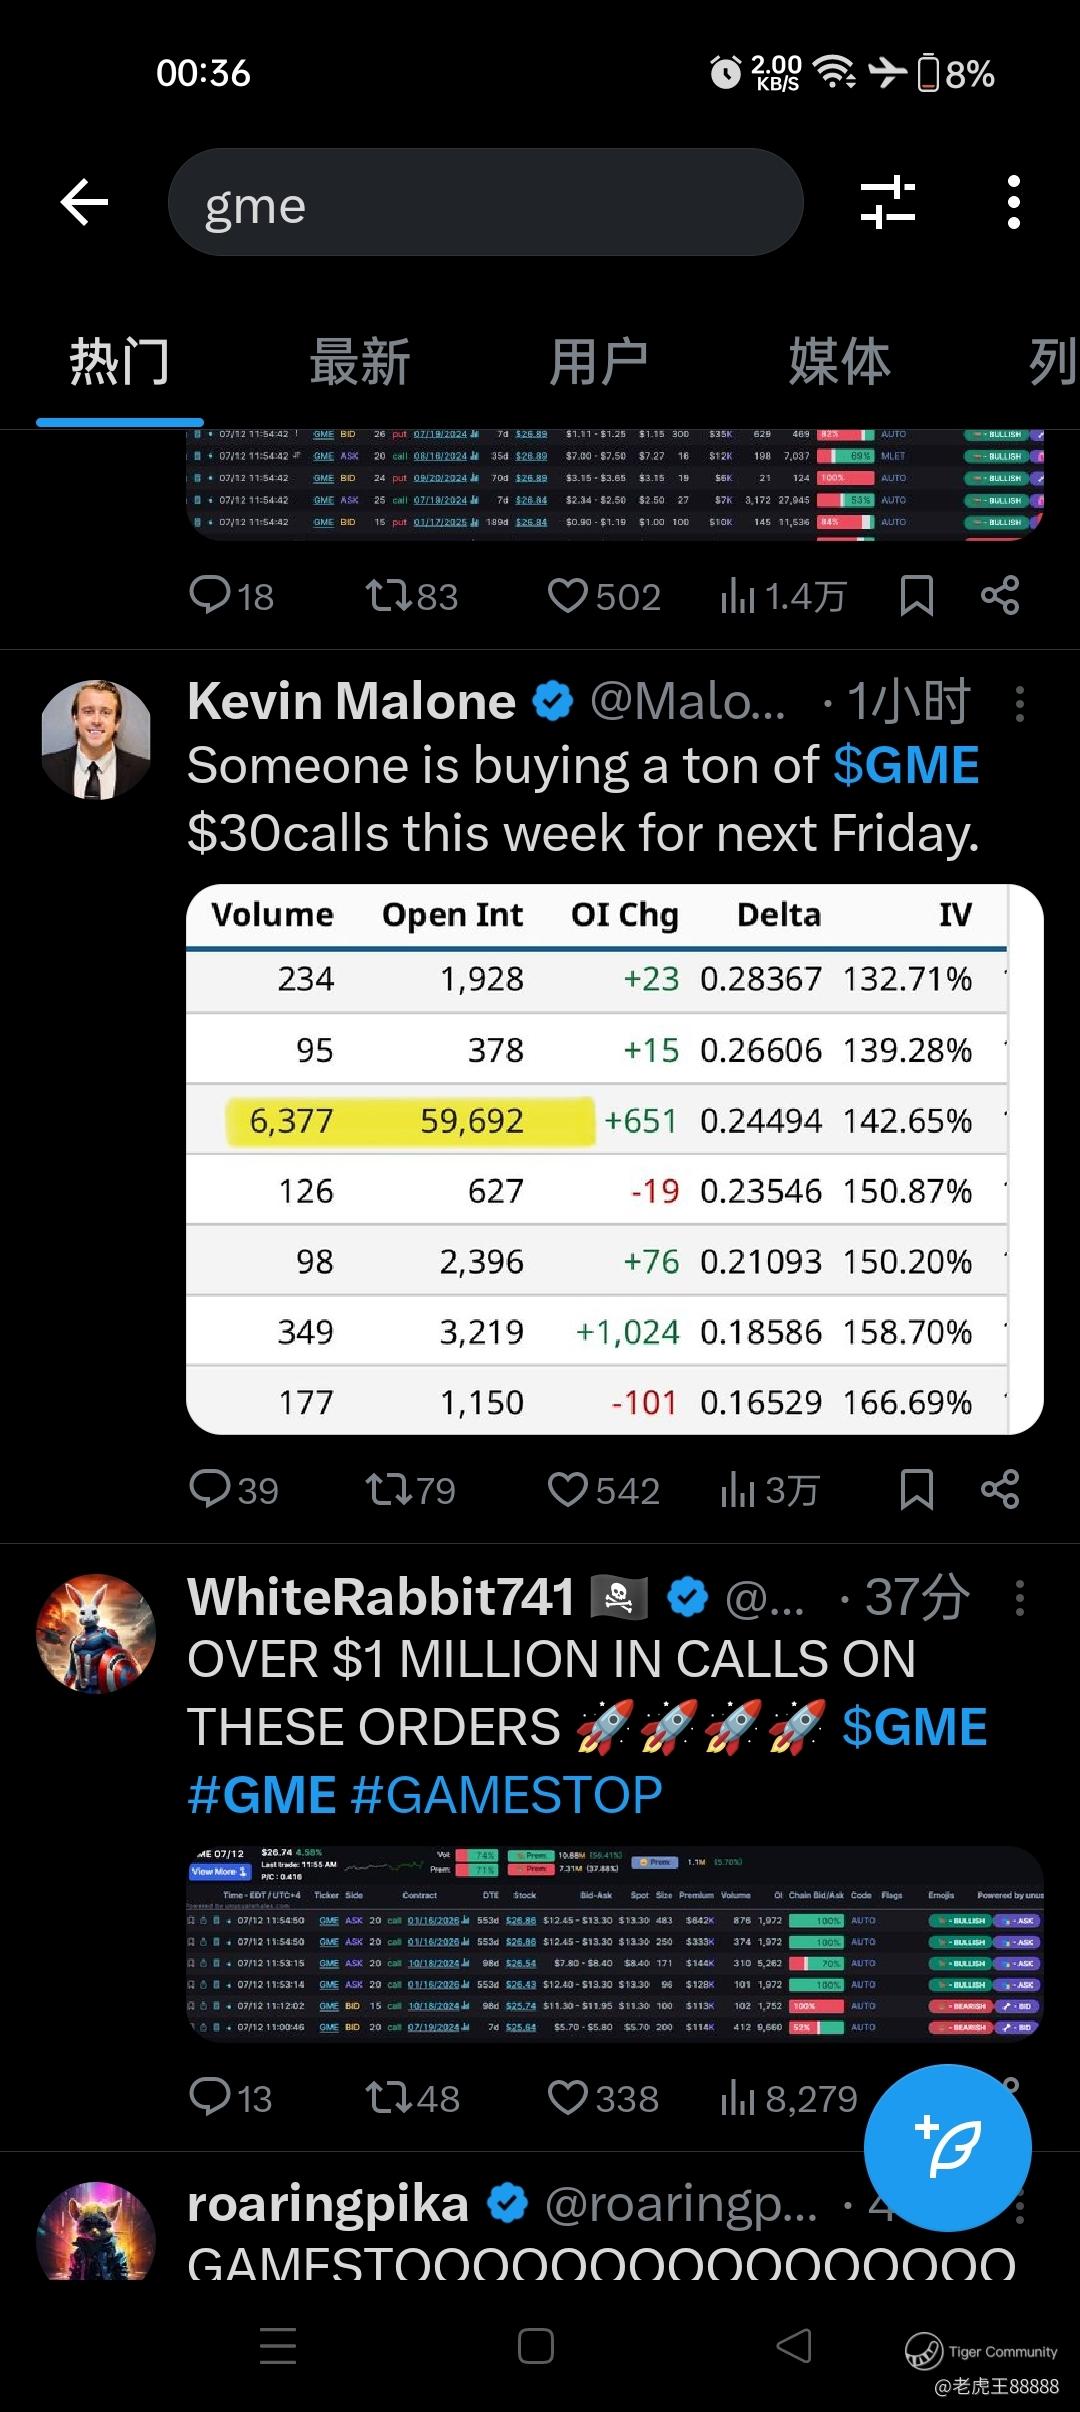
Task: Open the search filter settings icon
Action: point(888,202)
